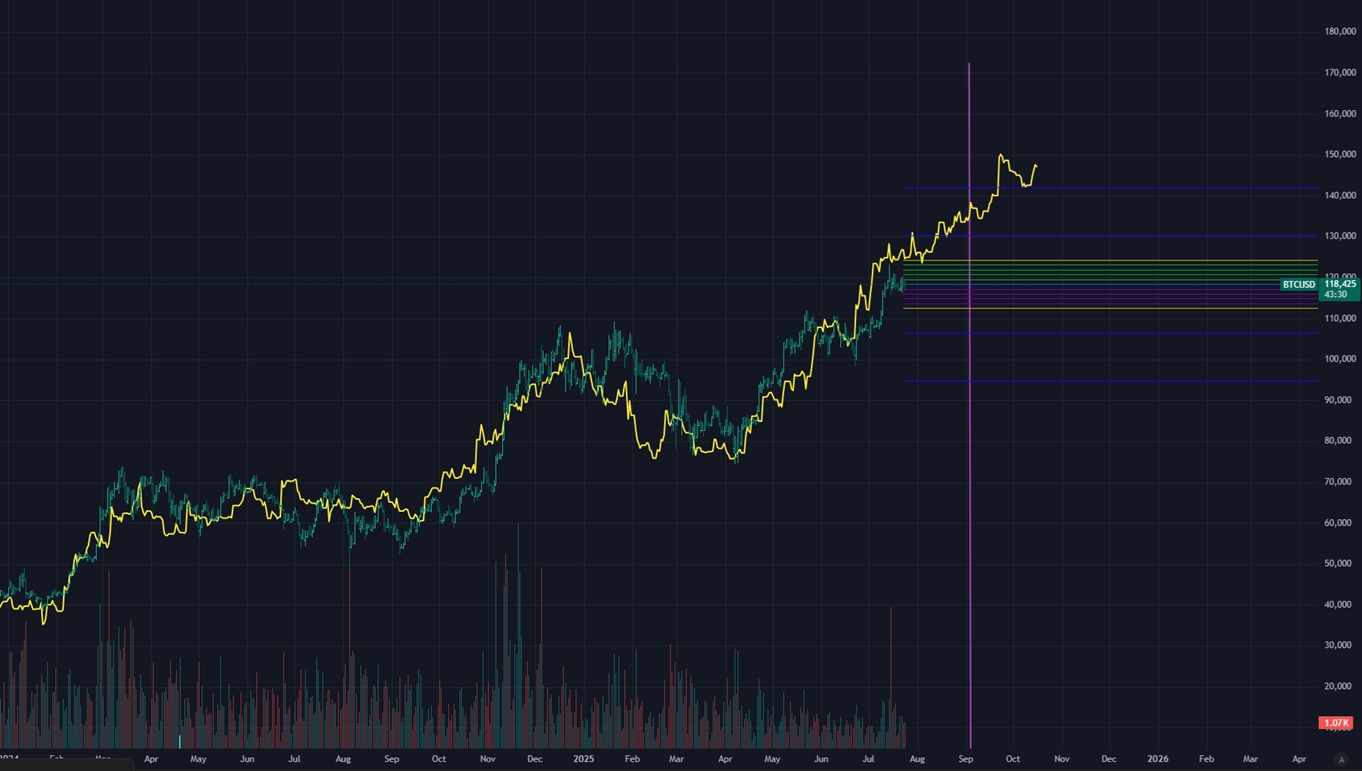Click the Mar label after 2026 on time axis
Screen dimensions: 1362x771
pyautogui.click(x=1250, y=759)
